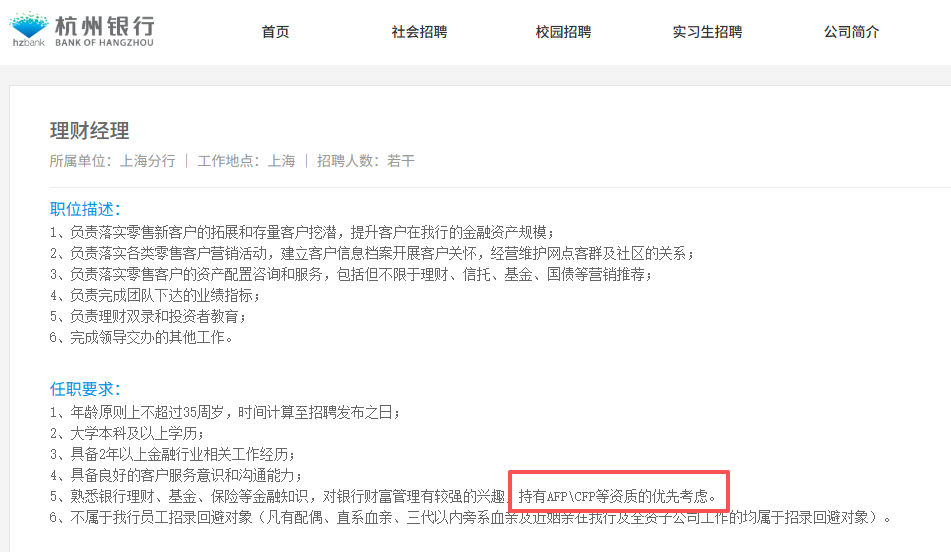Click the 理财经理 job title heading

coord(89,130)
